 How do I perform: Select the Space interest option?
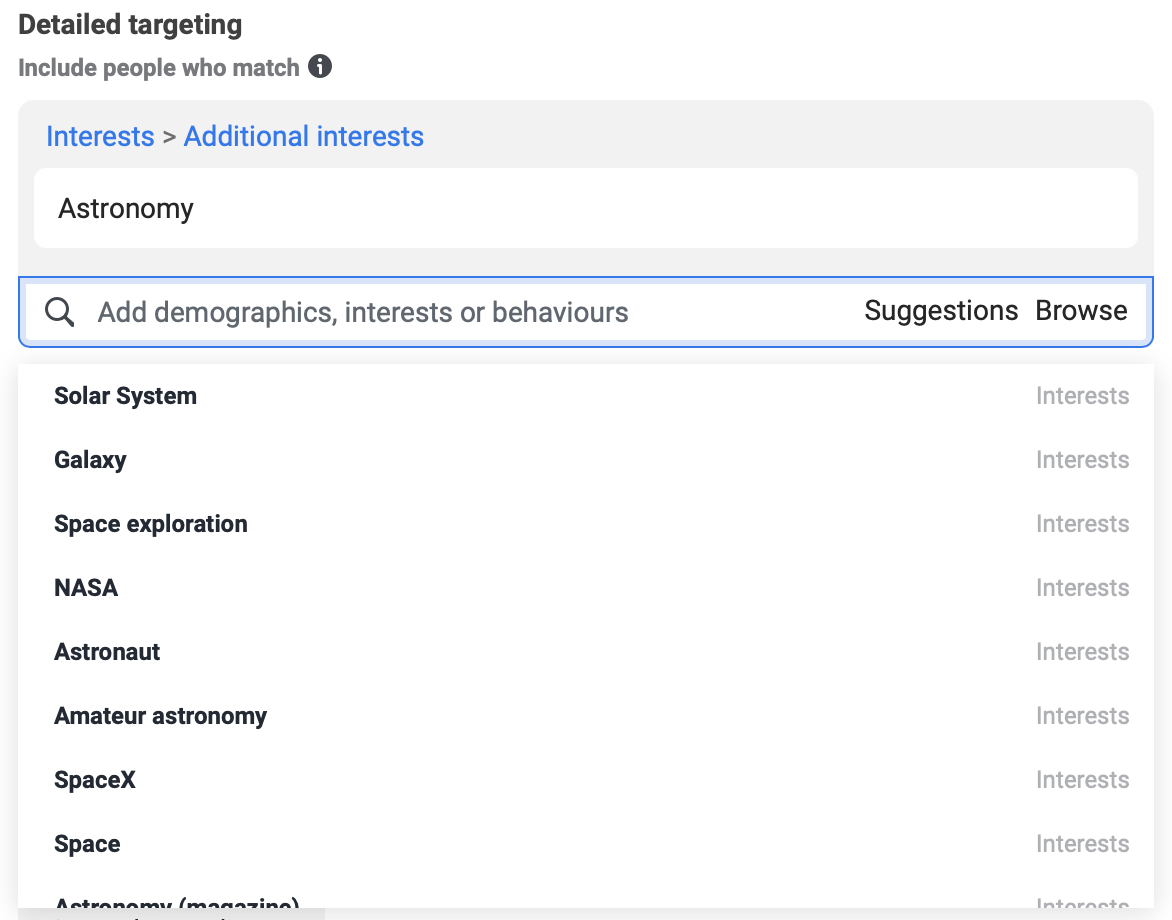point(87,844)
